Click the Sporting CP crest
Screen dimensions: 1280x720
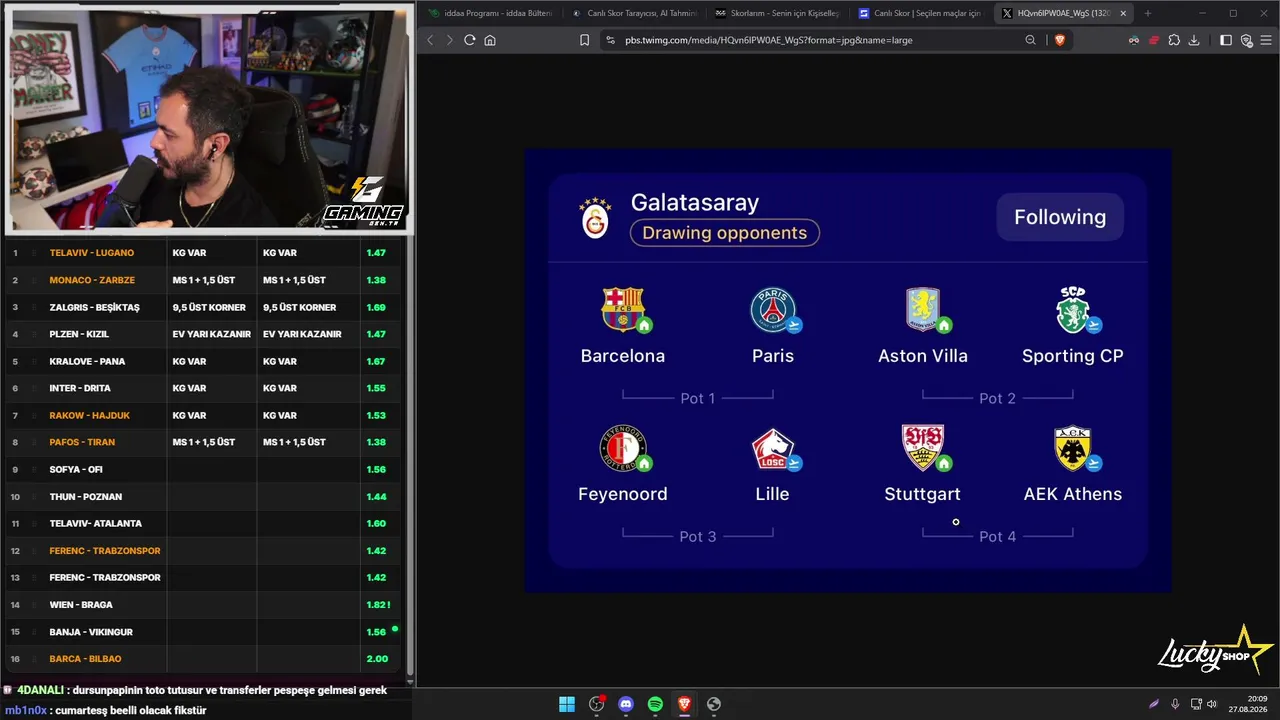pos(1073,310)
